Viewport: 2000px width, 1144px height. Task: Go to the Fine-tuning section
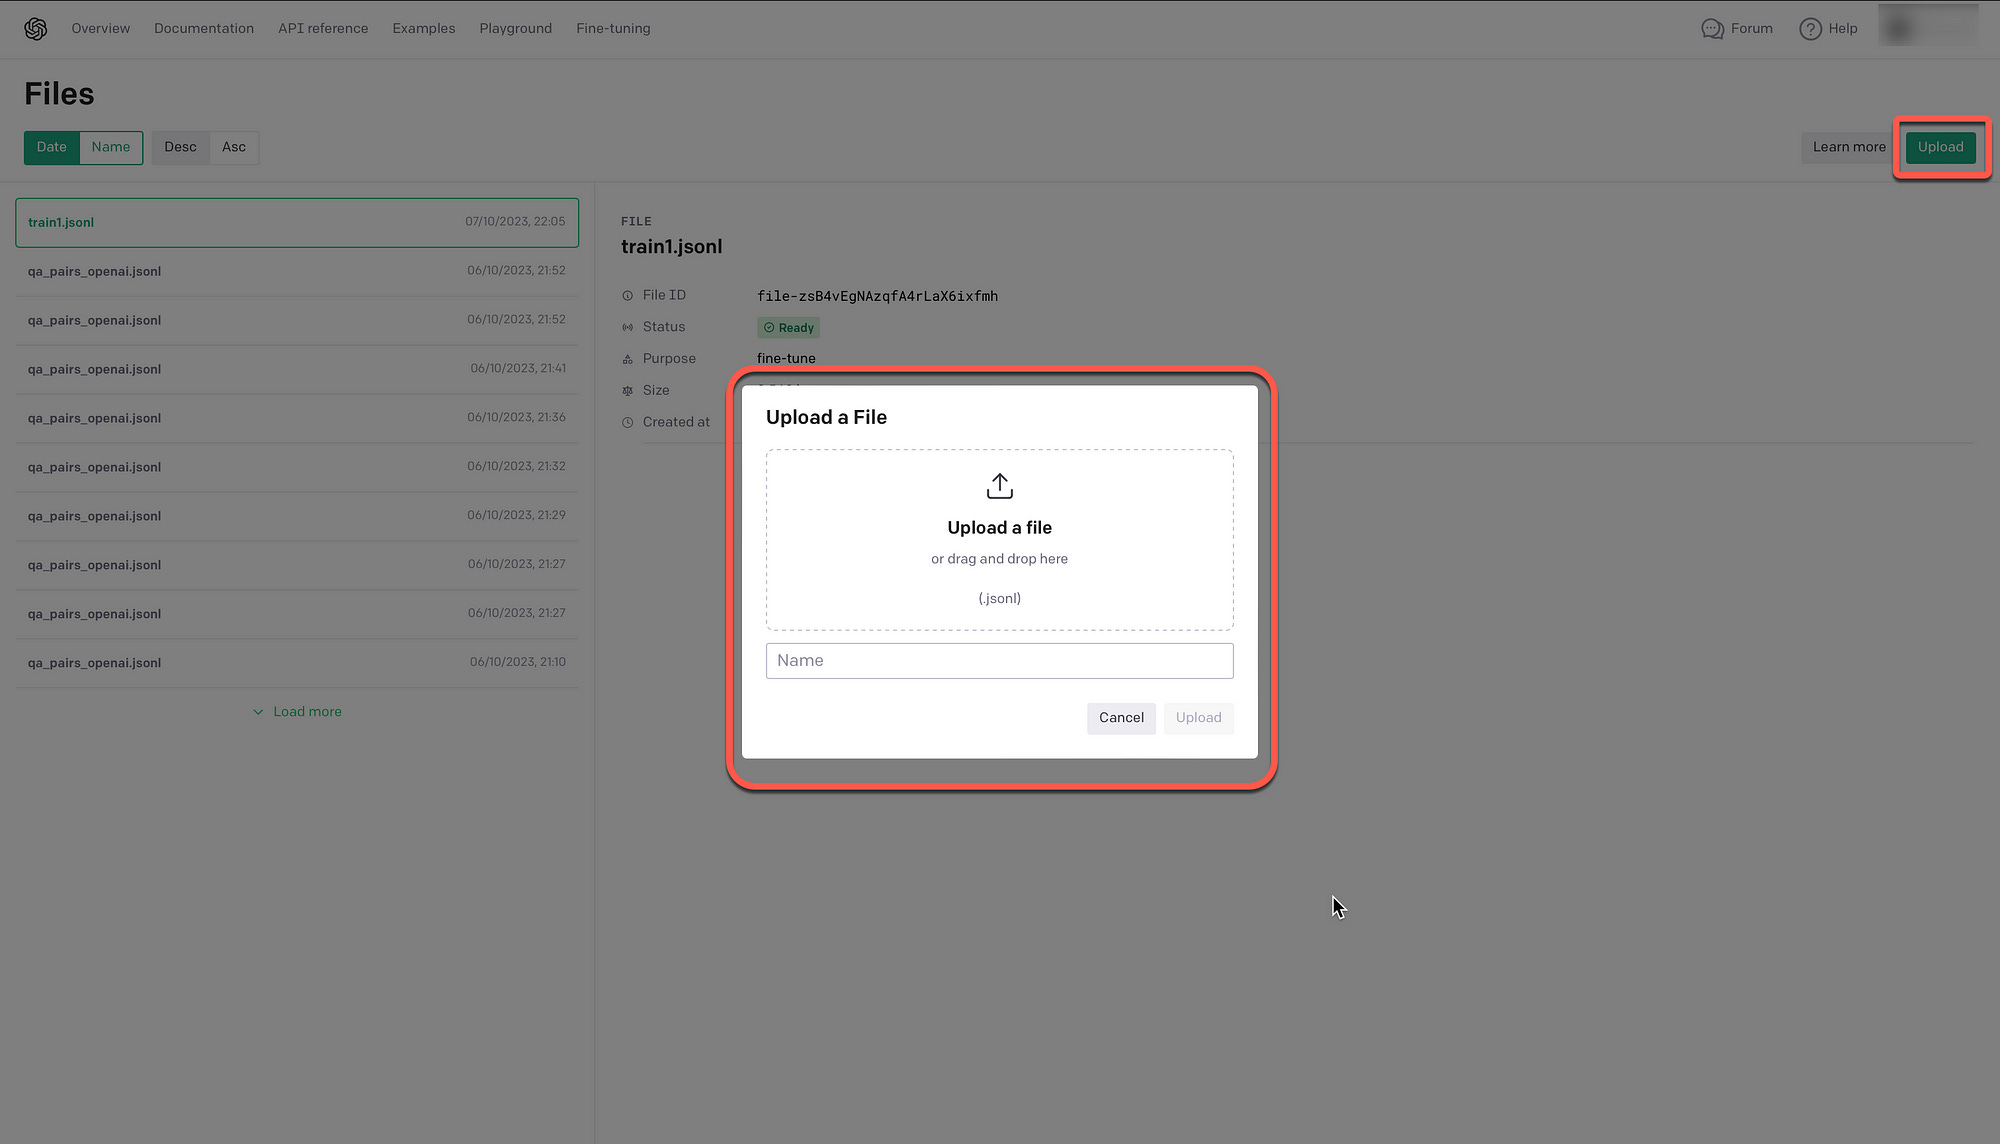pyautogui.click(x=612, y=28)
